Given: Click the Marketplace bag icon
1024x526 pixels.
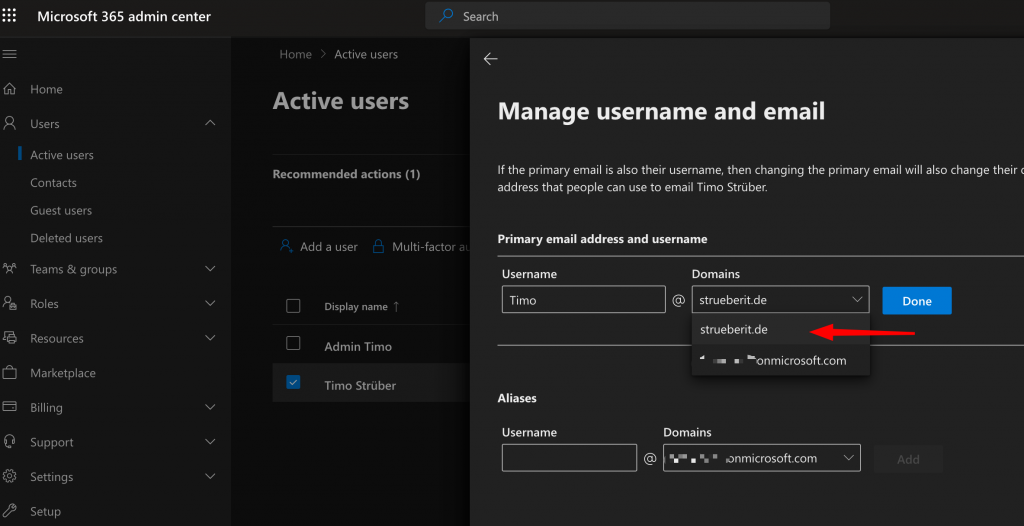Looking at the screenshot, I should click(10, 373).
